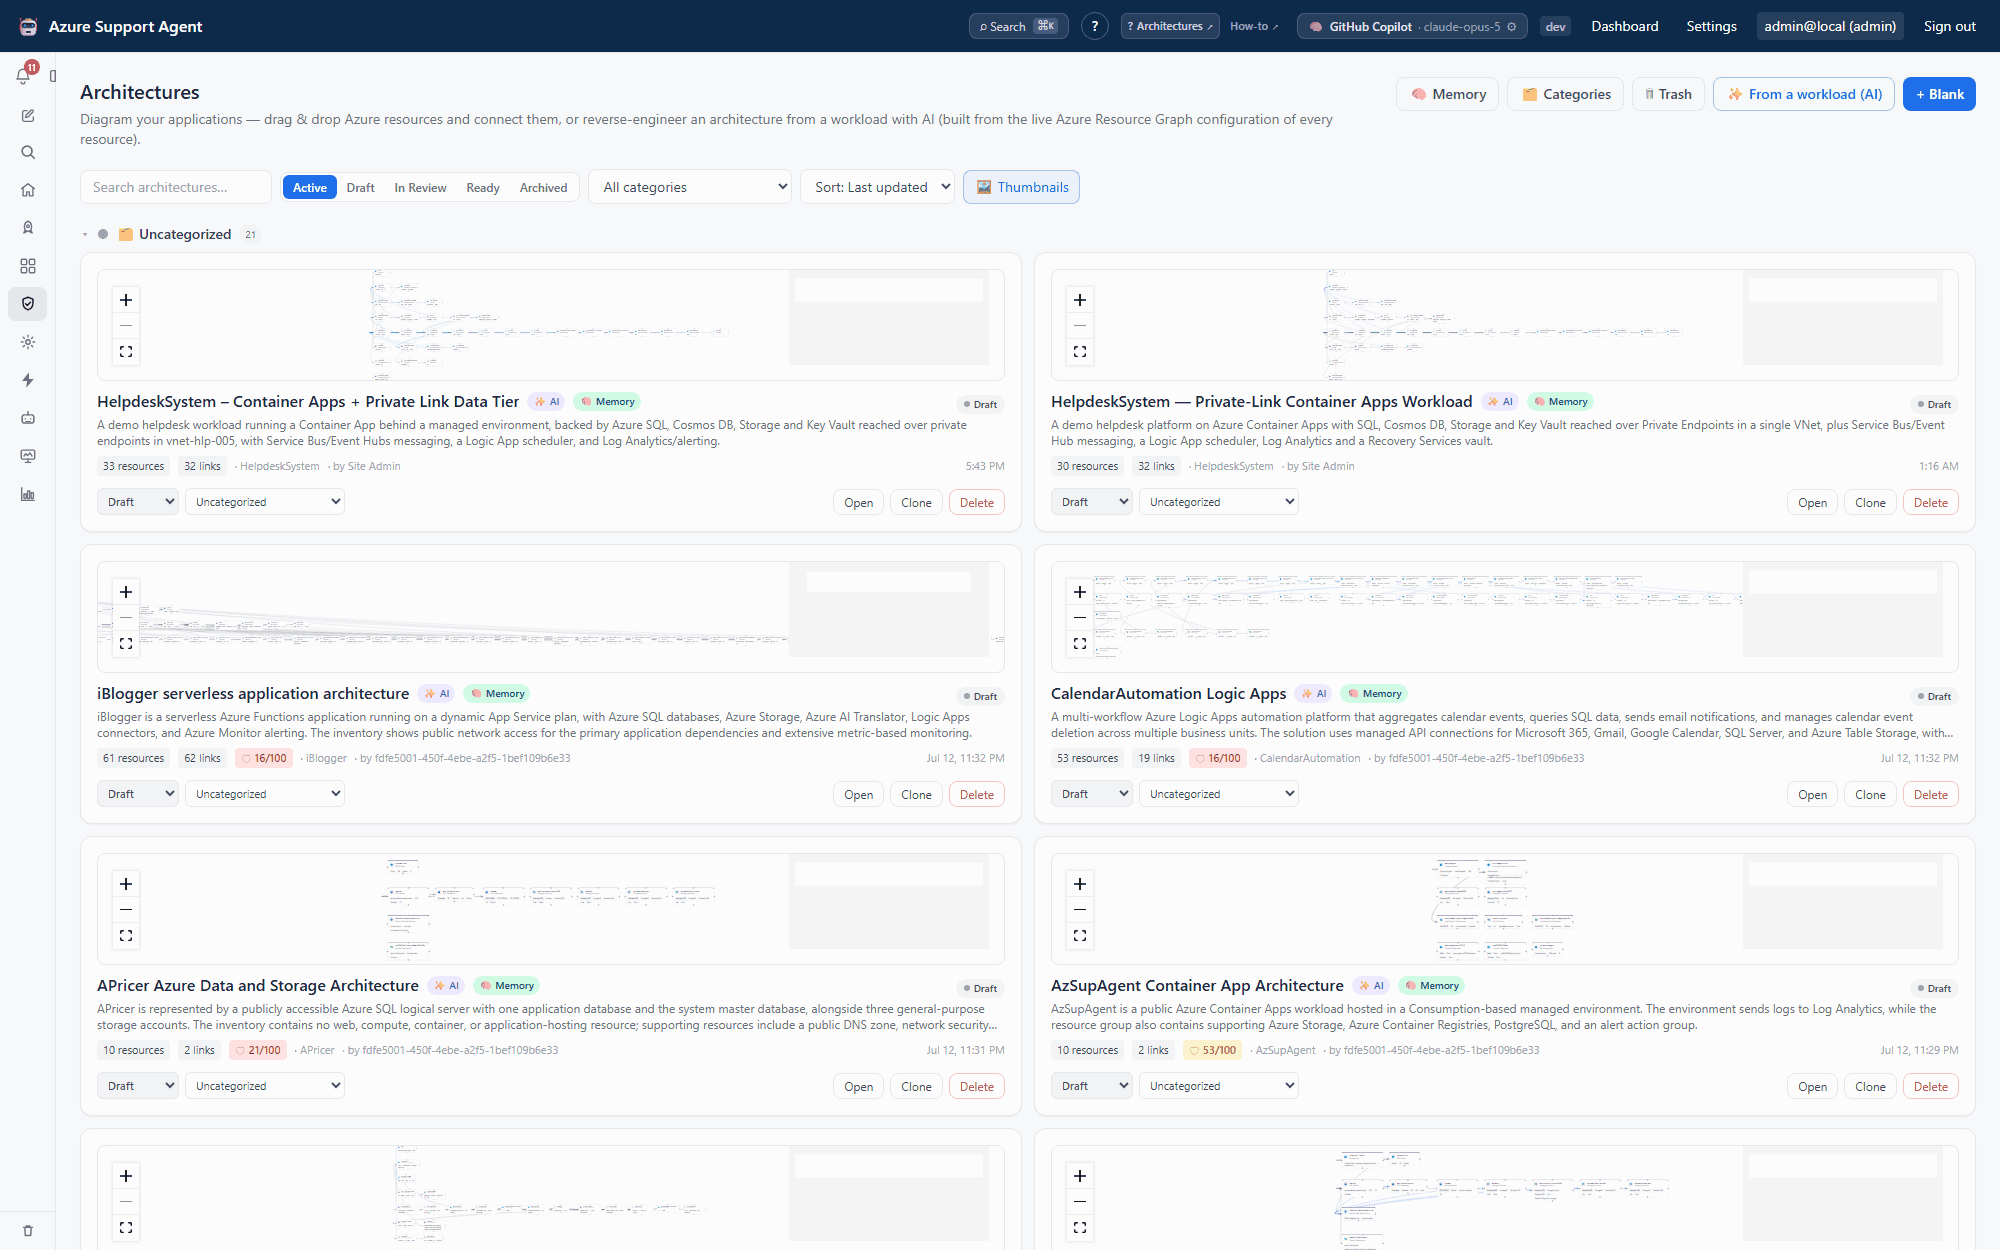Open the robot icon in sidebar
2000x1250 pixels.
(x=28, y=418)
